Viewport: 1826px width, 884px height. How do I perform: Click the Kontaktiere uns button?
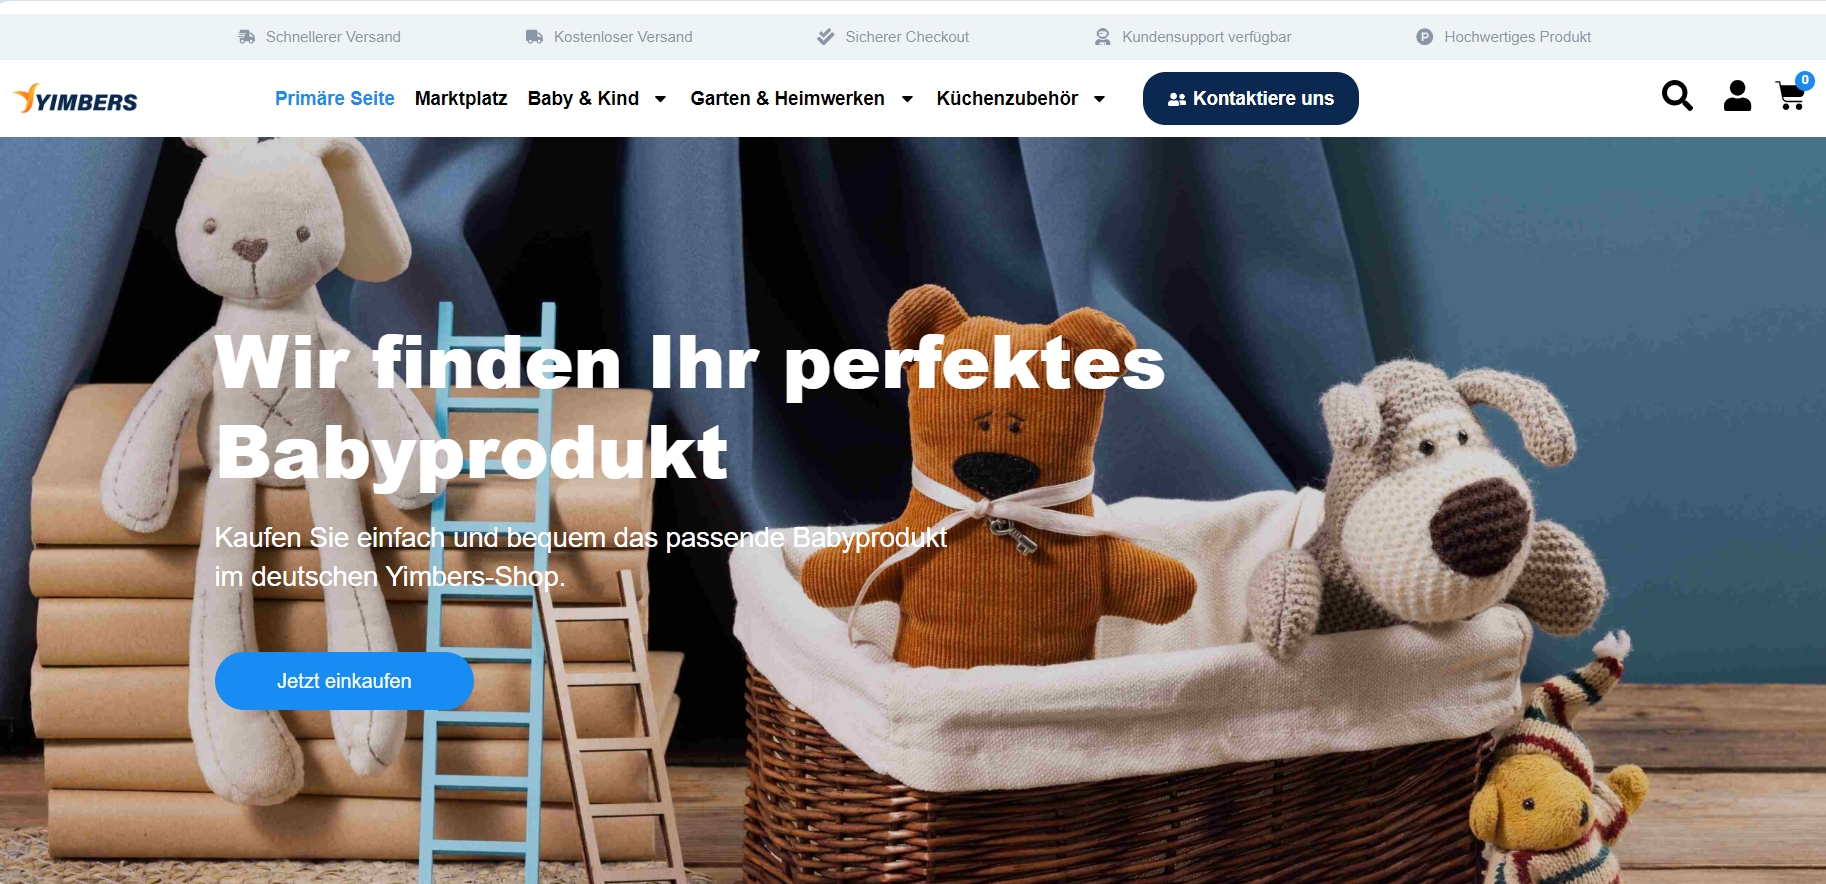click(1251, 98)
